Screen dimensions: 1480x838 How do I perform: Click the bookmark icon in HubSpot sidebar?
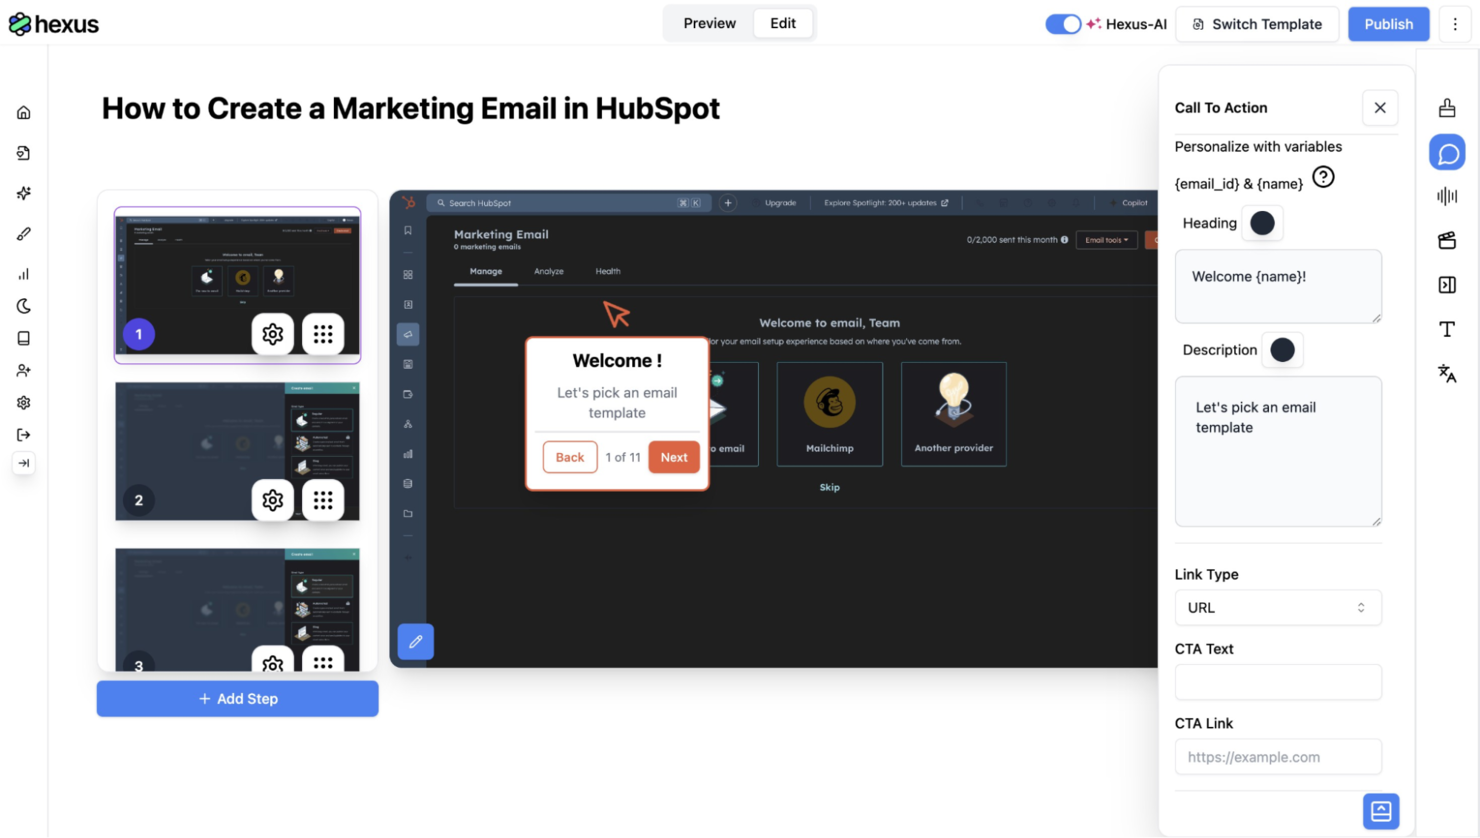coord(408,231)
